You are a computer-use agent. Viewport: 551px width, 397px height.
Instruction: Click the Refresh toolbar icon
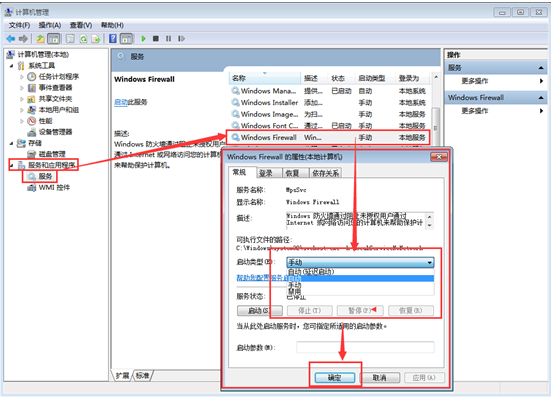pos(83,39)
